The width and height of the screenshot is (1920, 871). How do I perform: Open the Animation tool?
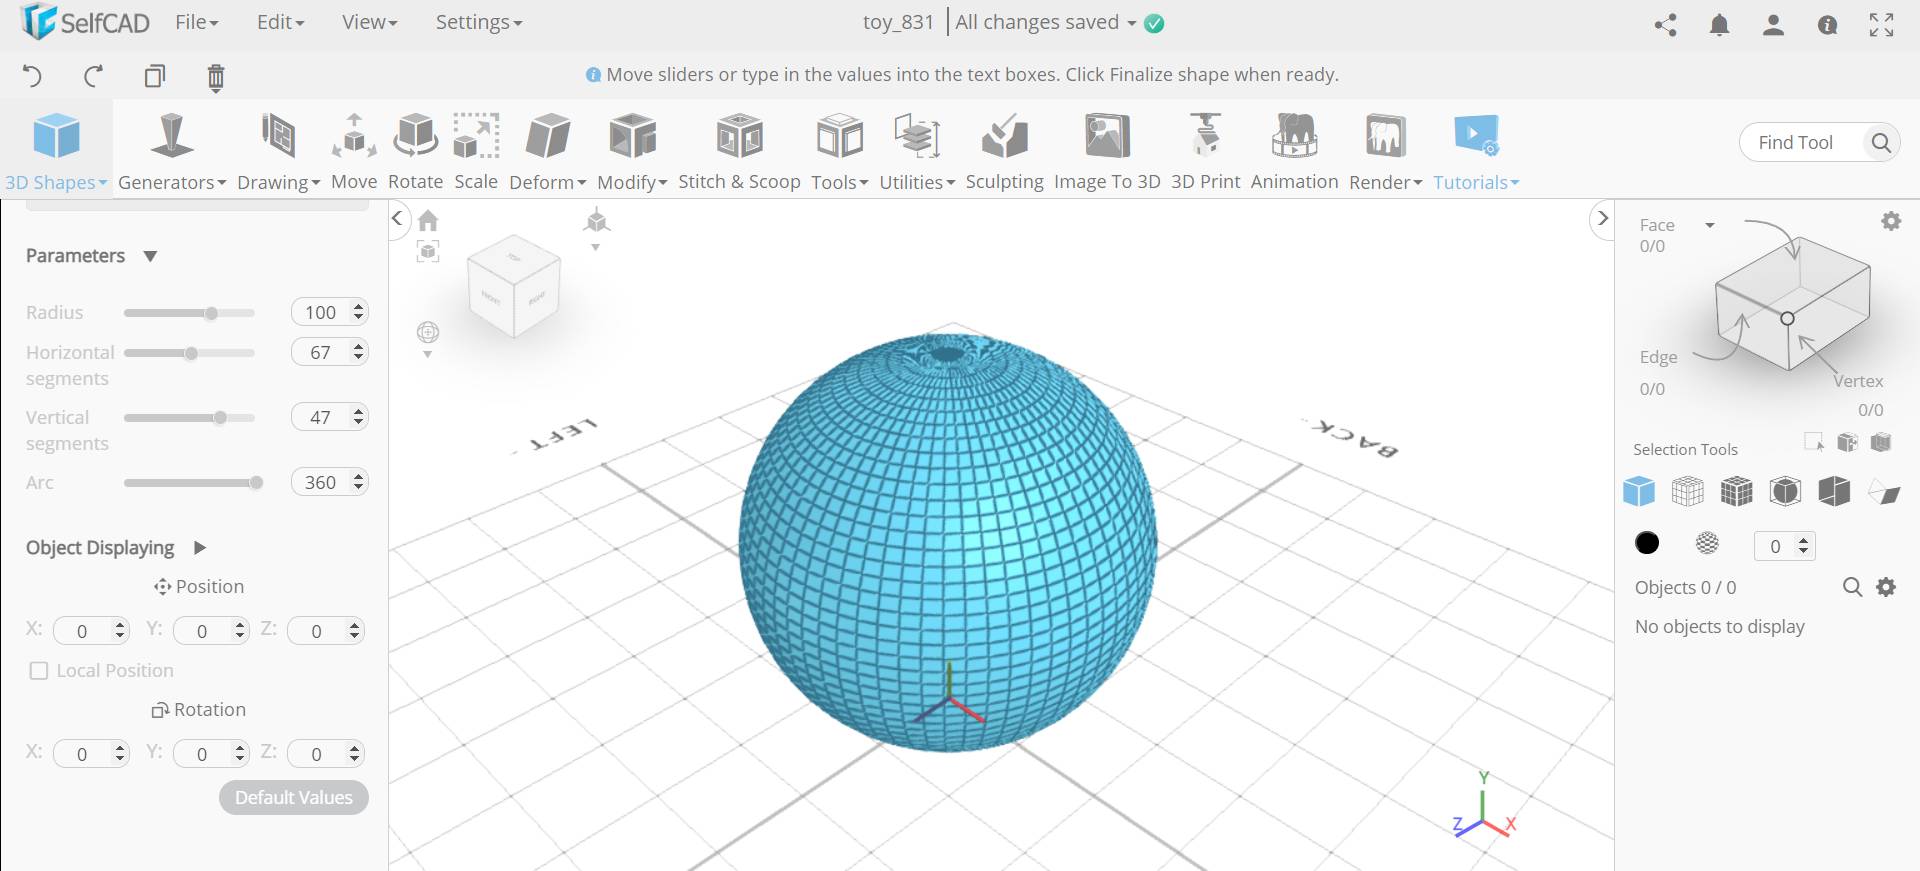coord(1294,150)
